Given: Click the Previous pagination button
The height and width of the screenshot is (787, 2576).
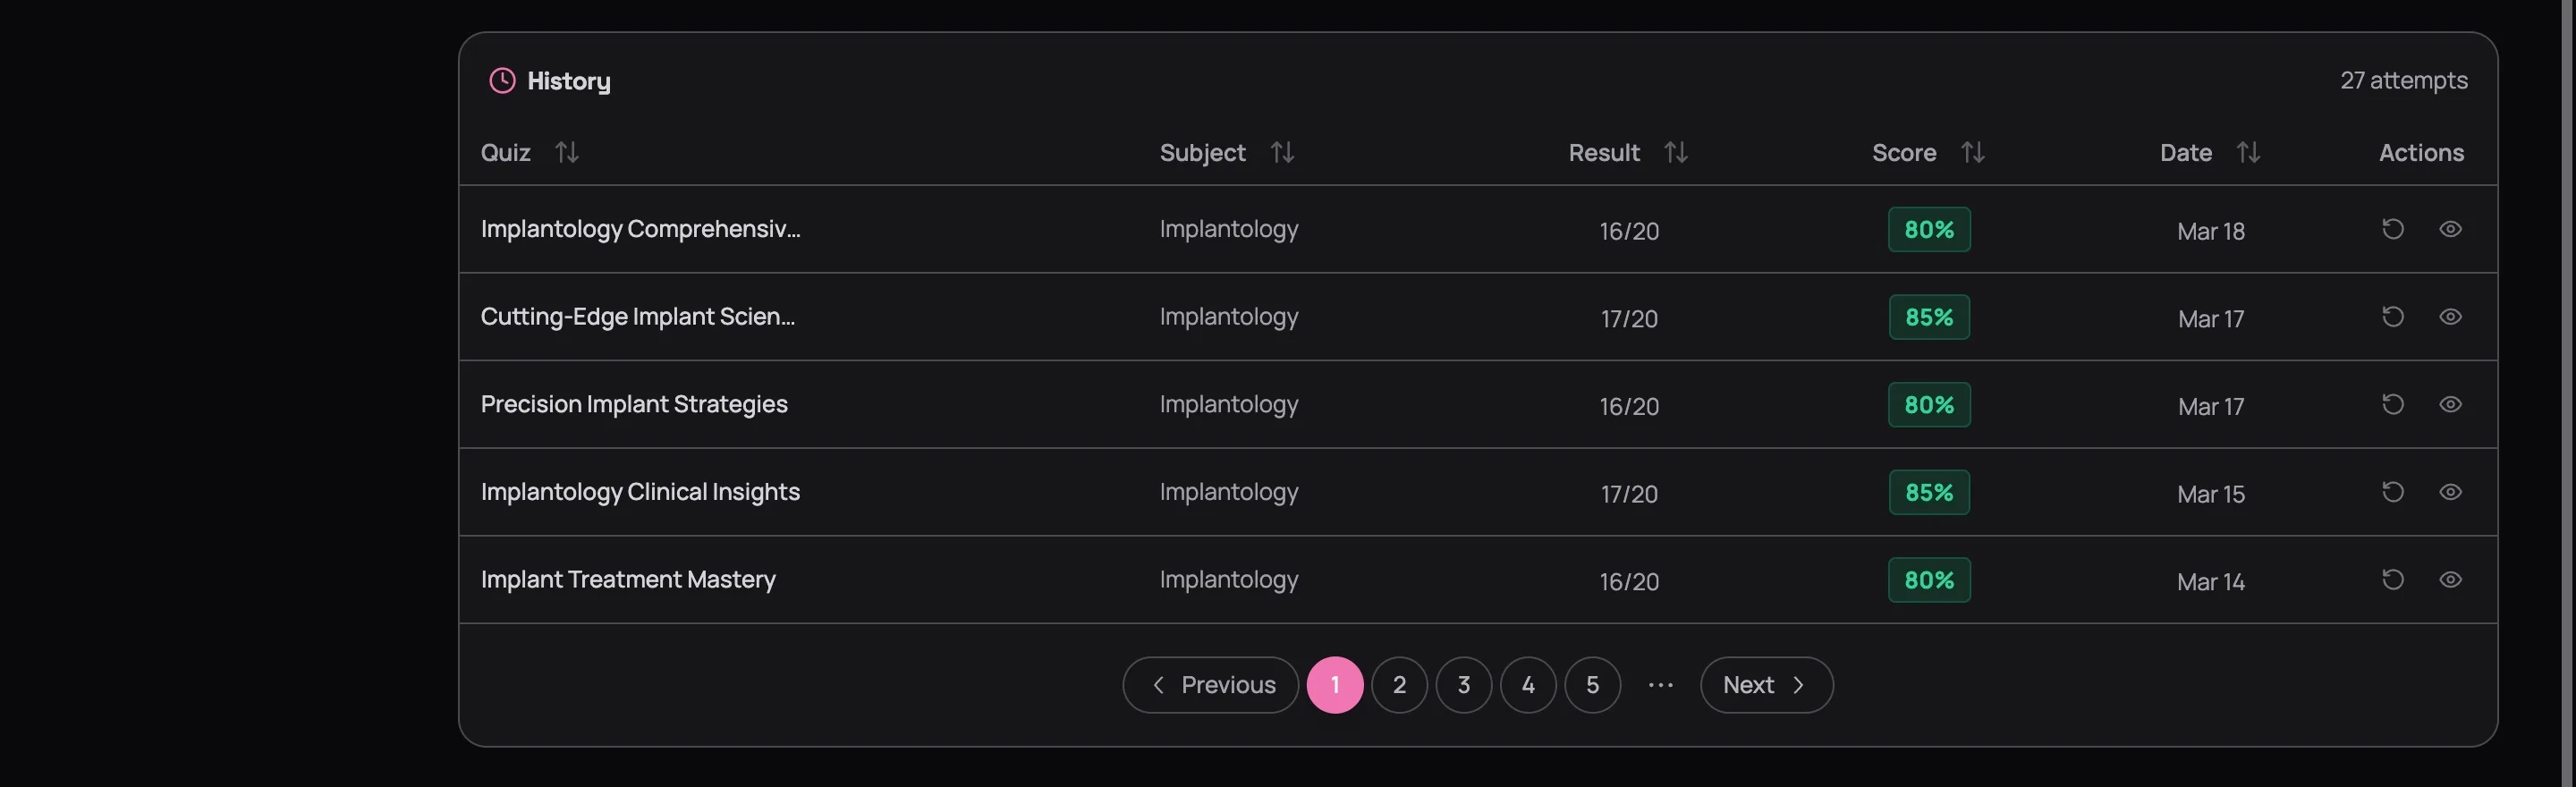Looking at the screenshot, I should coord(1209,684).
